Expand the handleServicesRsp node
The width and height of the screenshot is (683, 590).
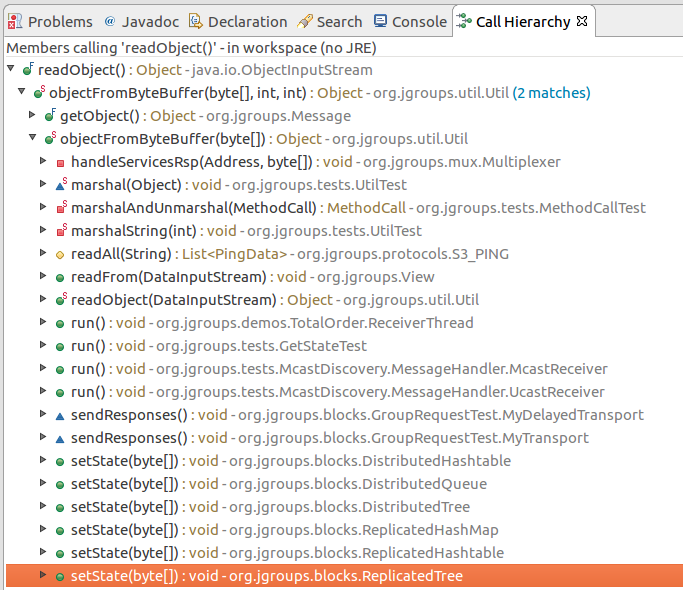(43, 161)
